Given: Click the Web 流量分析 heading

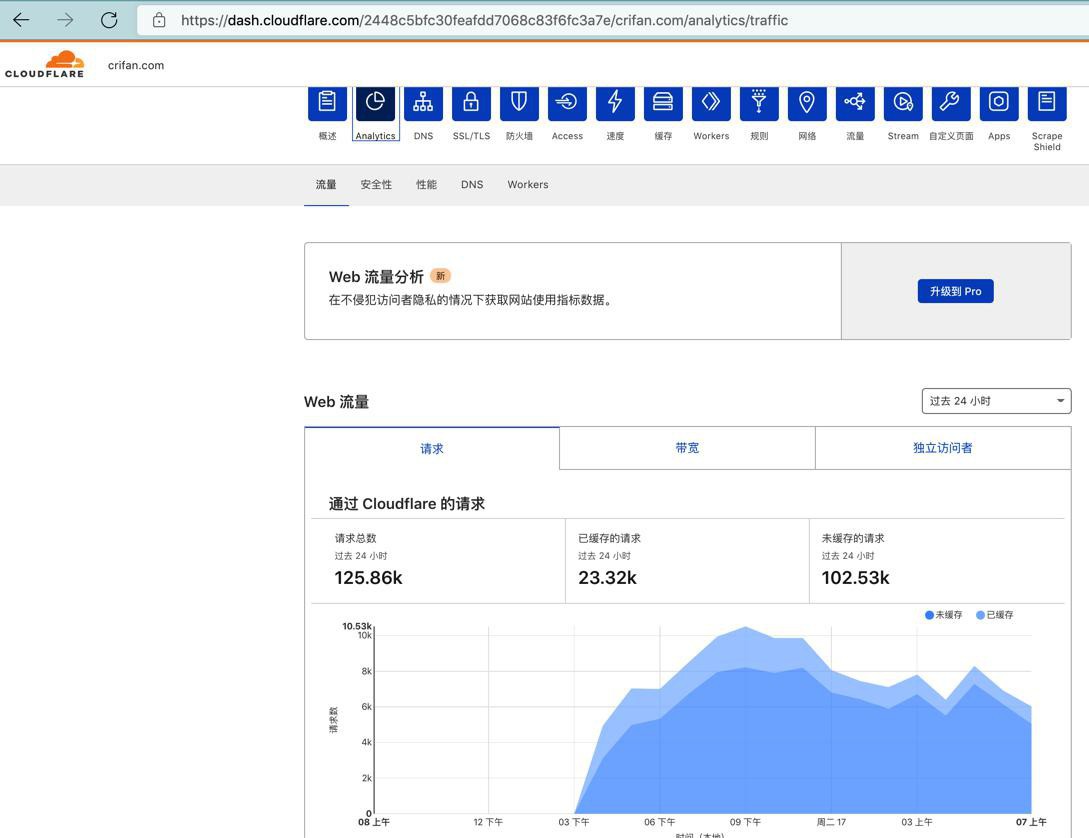Looking at the screenshot, I should tap(376, 276).
